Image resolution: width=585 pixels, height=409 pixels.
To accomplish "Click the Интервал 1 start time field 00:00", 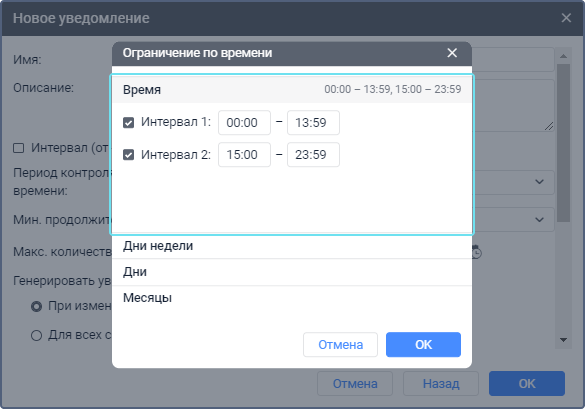I will (244, 122).
